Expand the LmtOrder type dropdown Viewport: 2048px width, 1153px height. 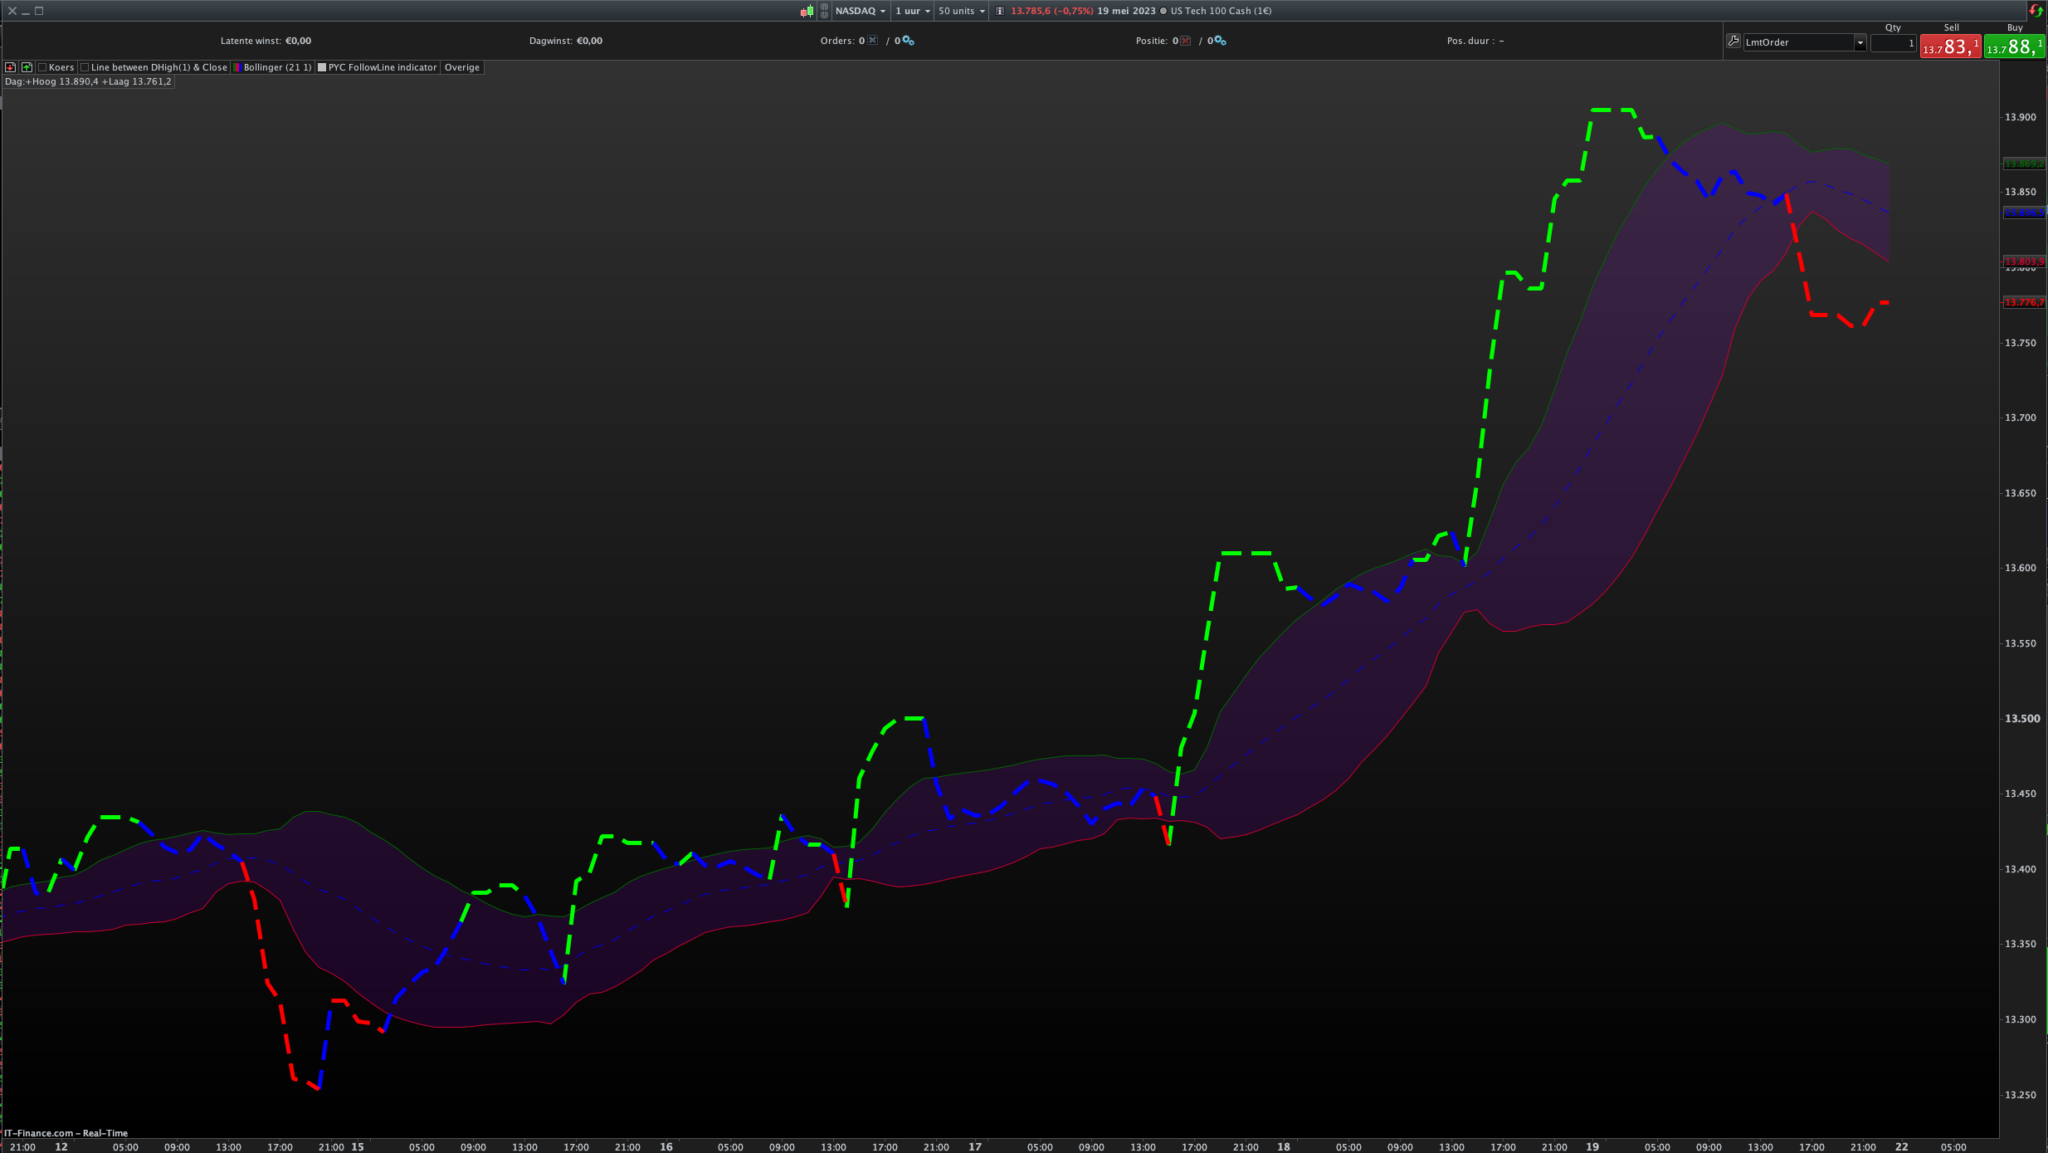(1860, 42)
